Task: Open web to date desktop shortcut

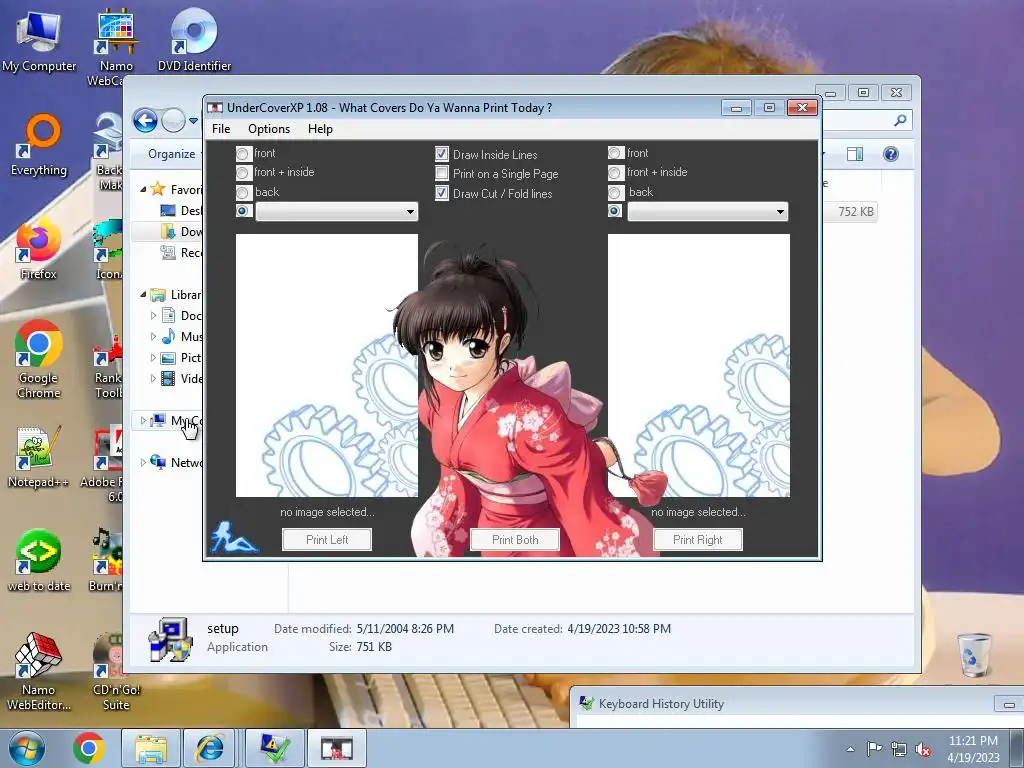Action: pos(39,560)
